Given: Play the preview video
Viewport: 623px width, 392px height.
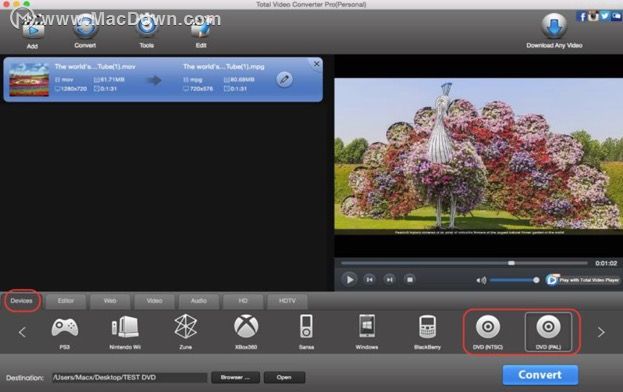Looking at the screenshot, I should [x=349, y=280].
